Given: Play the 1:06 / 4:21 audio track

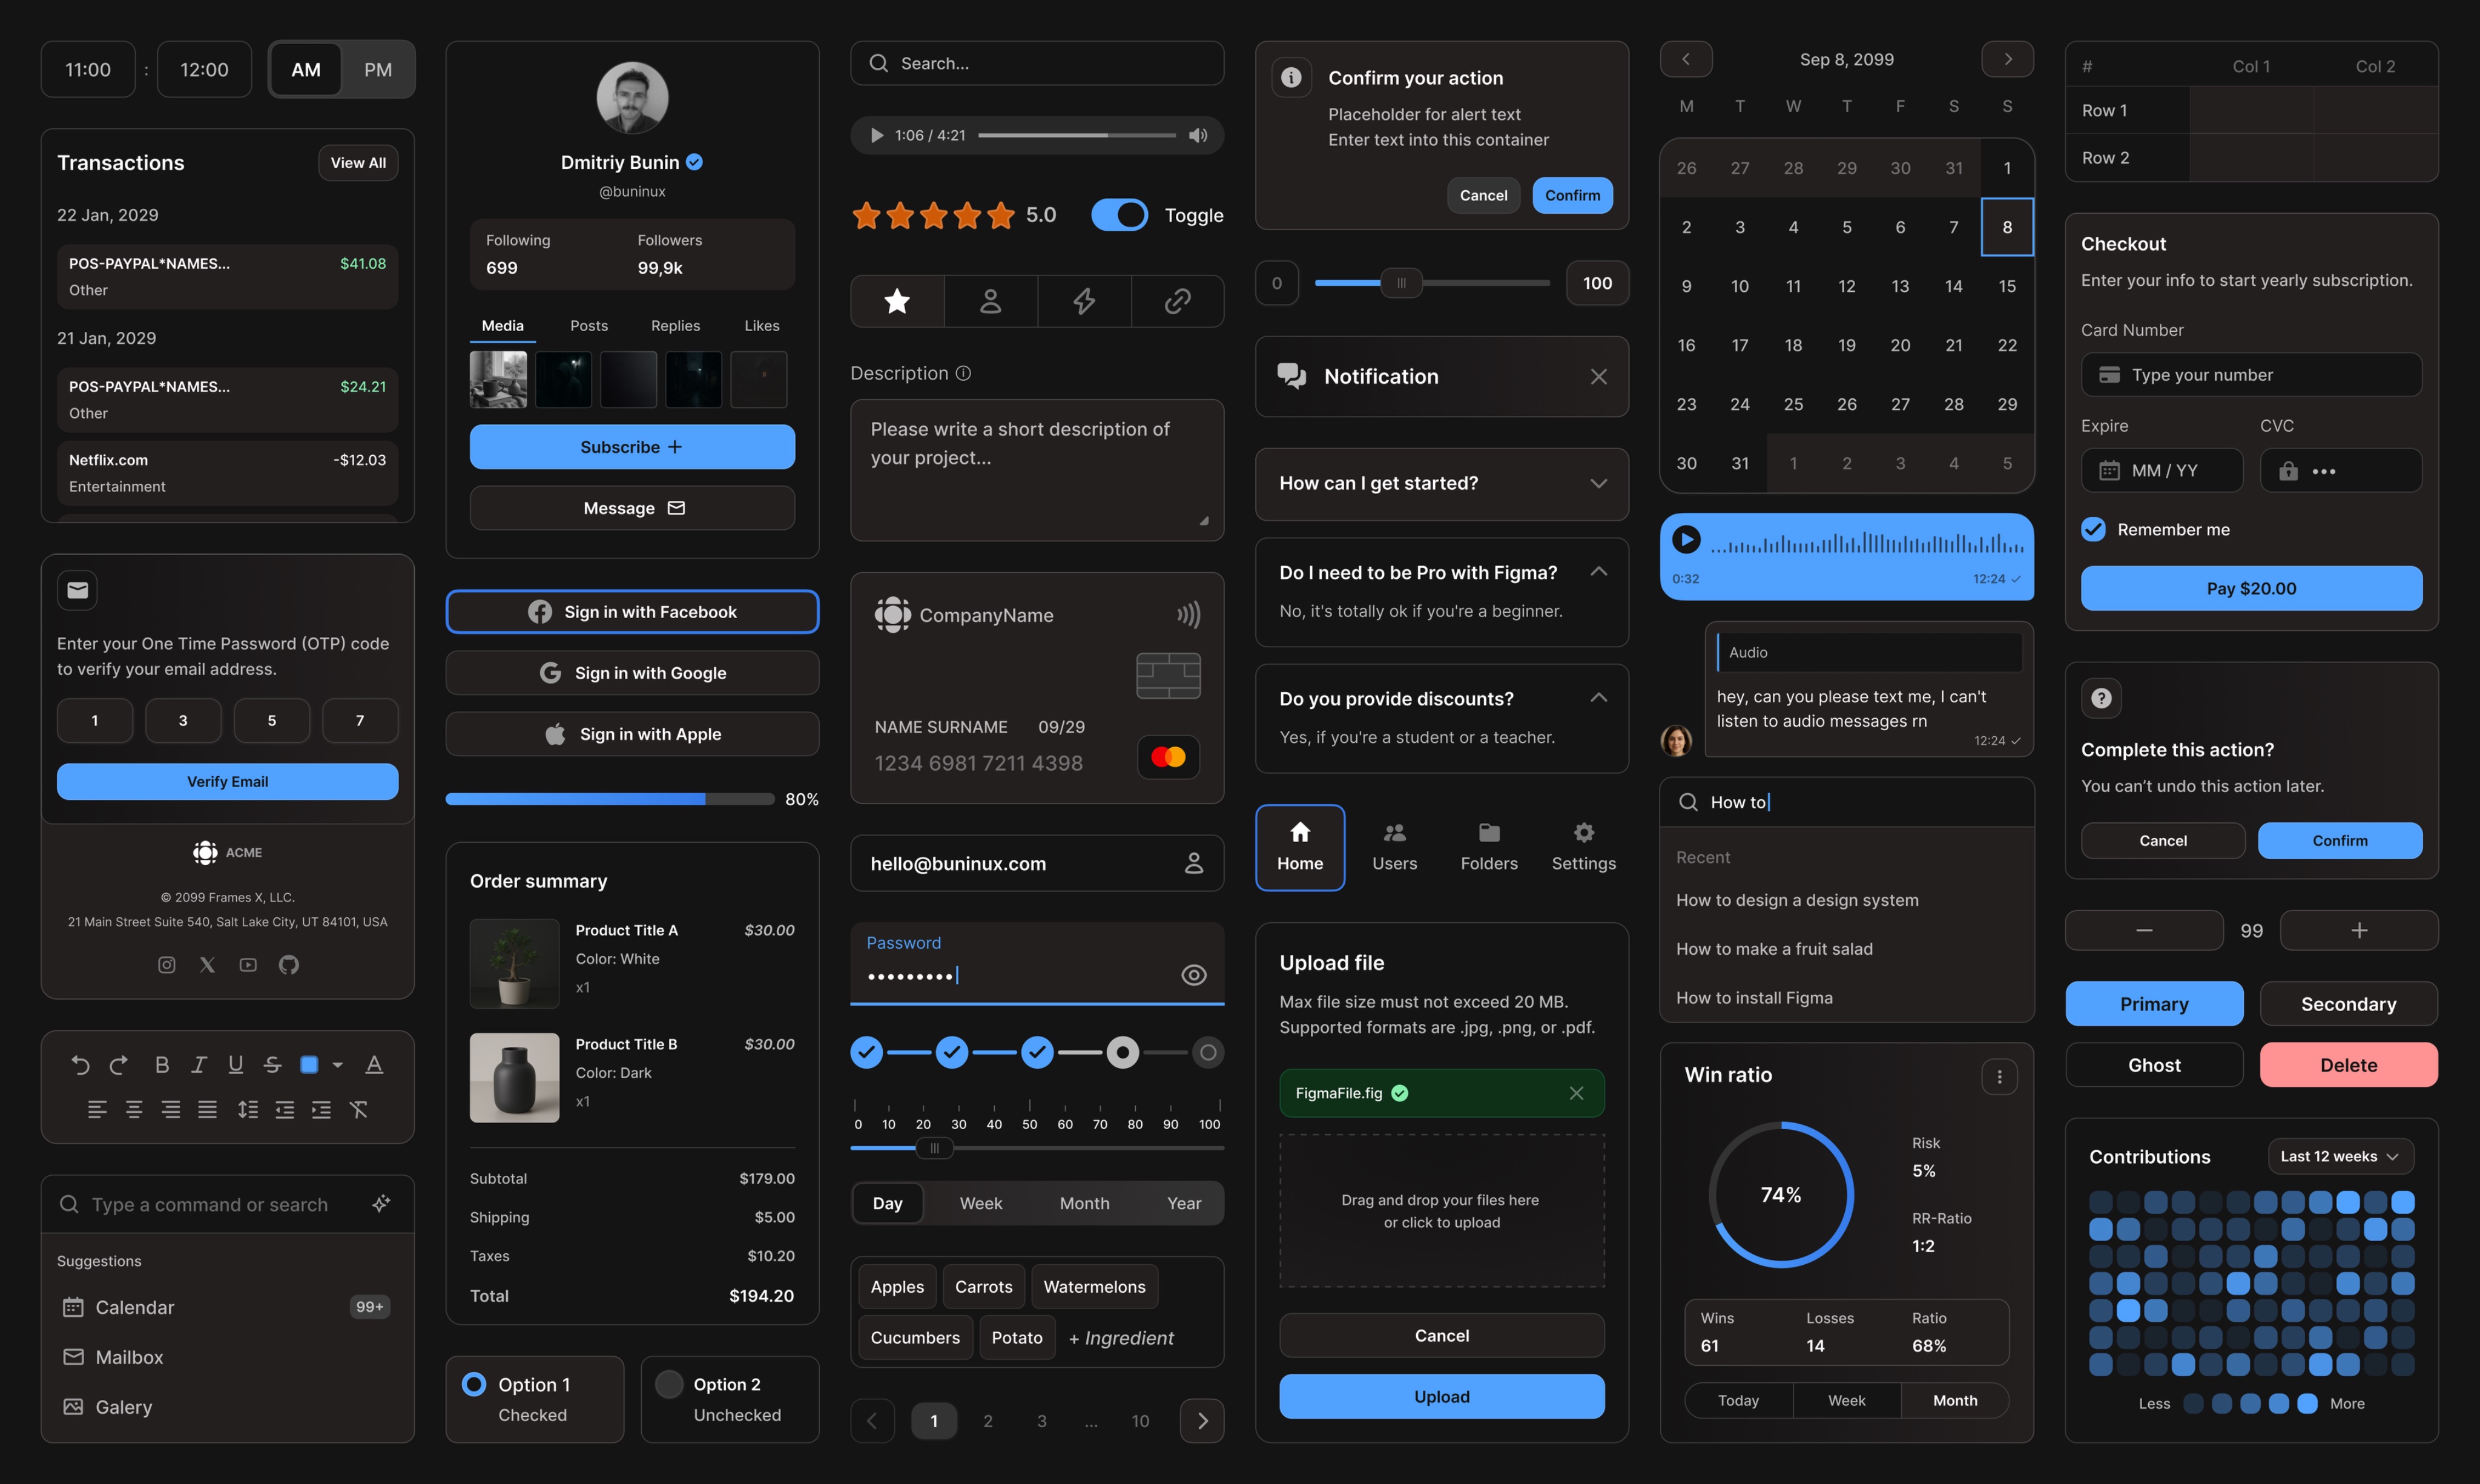Looking at the screenshot, I should coord(876,135).
